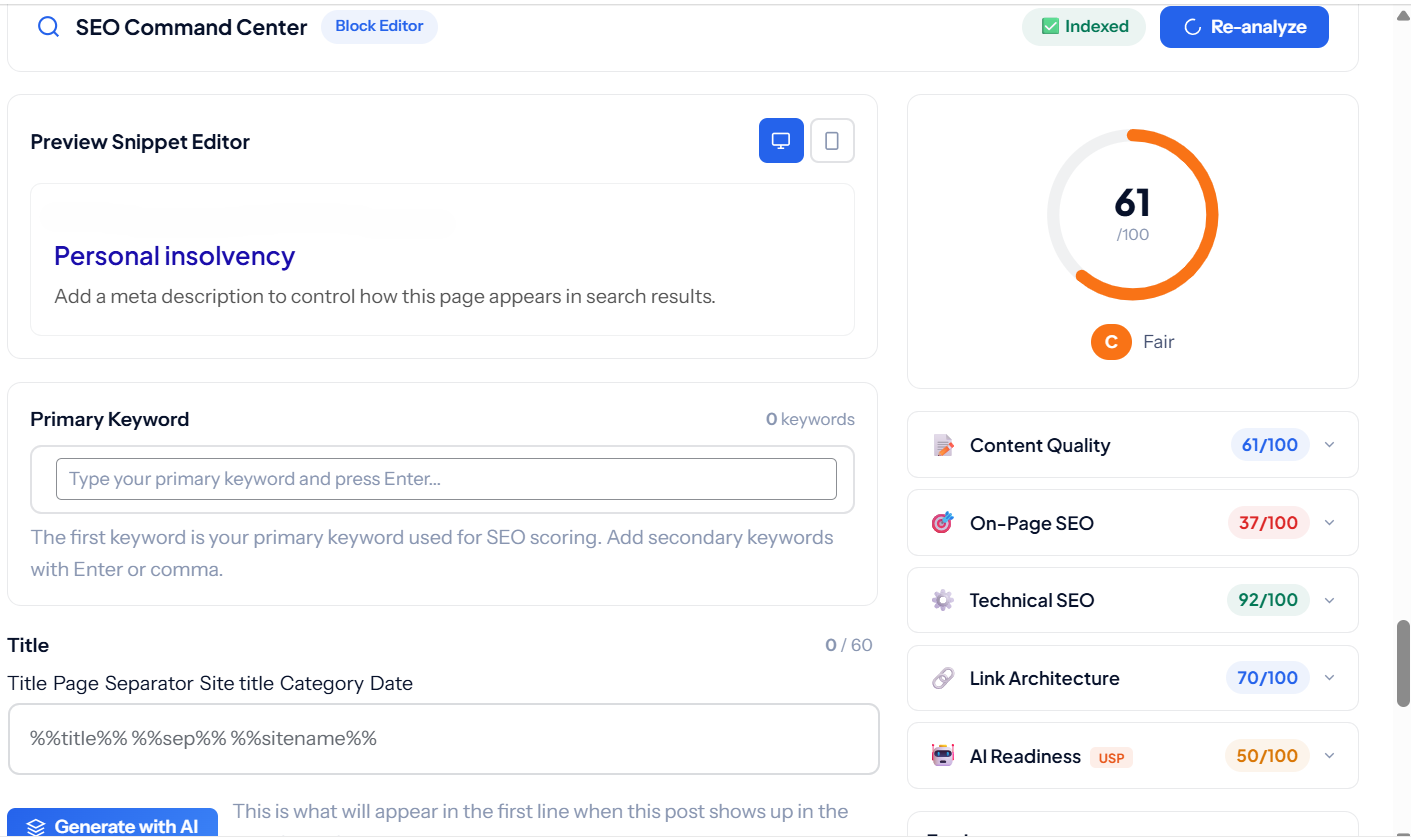Click the orange C grade badge

point(1111,342)
